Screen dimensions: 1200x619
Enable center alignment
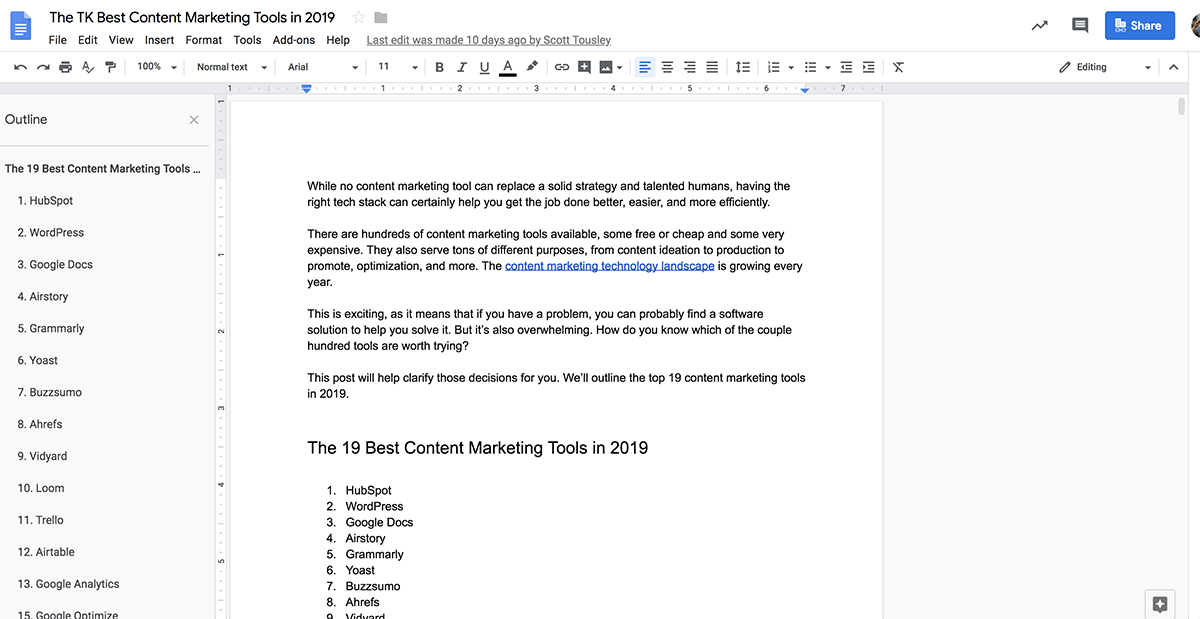tap(667, 67)
